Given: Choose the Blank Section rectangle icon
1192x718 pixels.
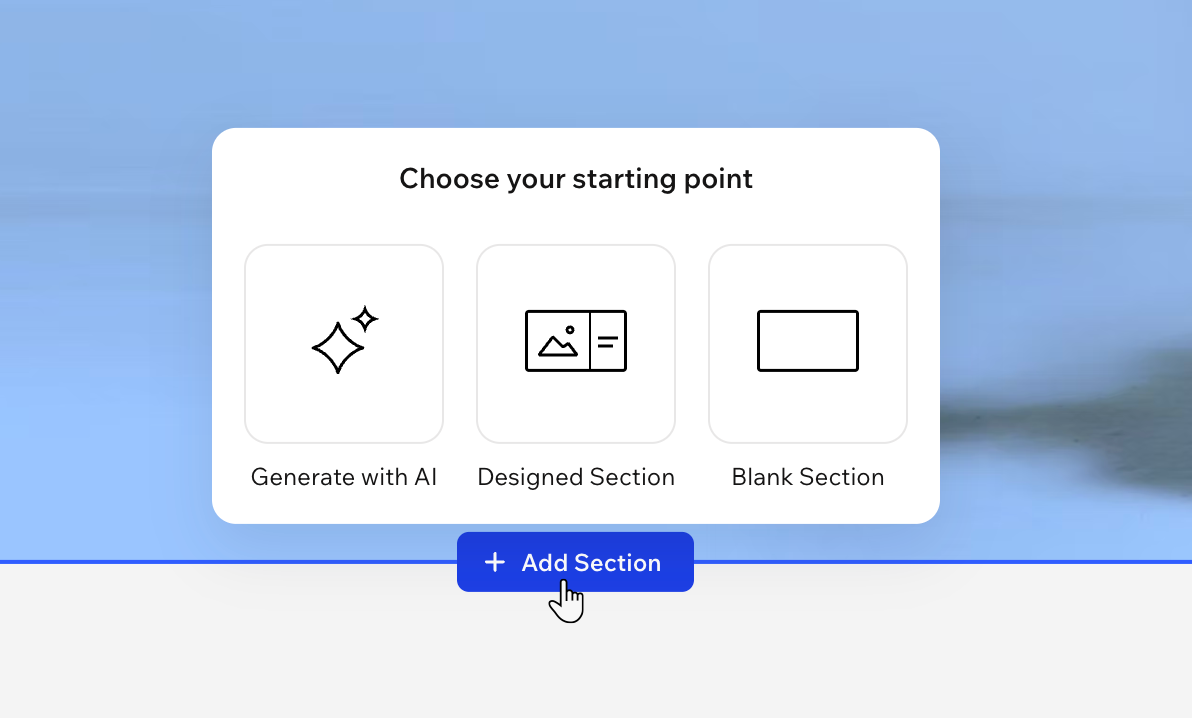Looking at the screenshot, I should (x=807, y=340).
